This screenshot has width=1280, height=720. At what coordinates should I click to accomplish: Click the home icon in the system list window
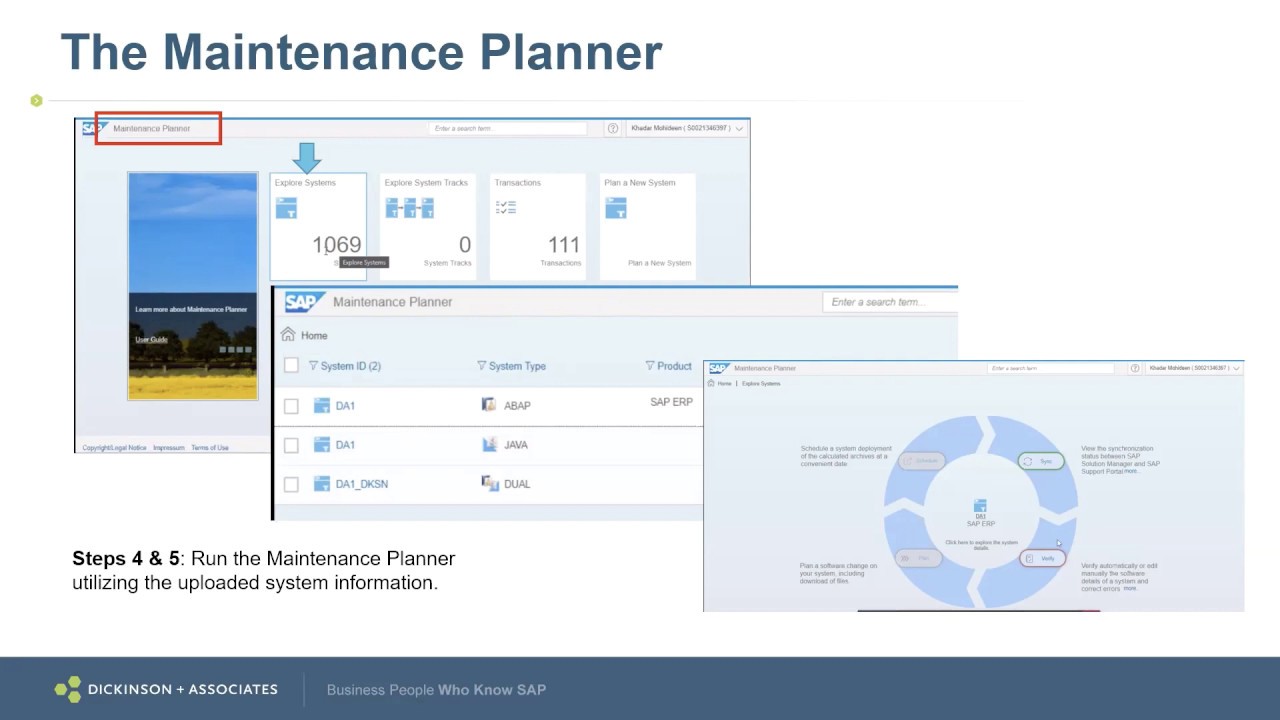tap(289, 335)
